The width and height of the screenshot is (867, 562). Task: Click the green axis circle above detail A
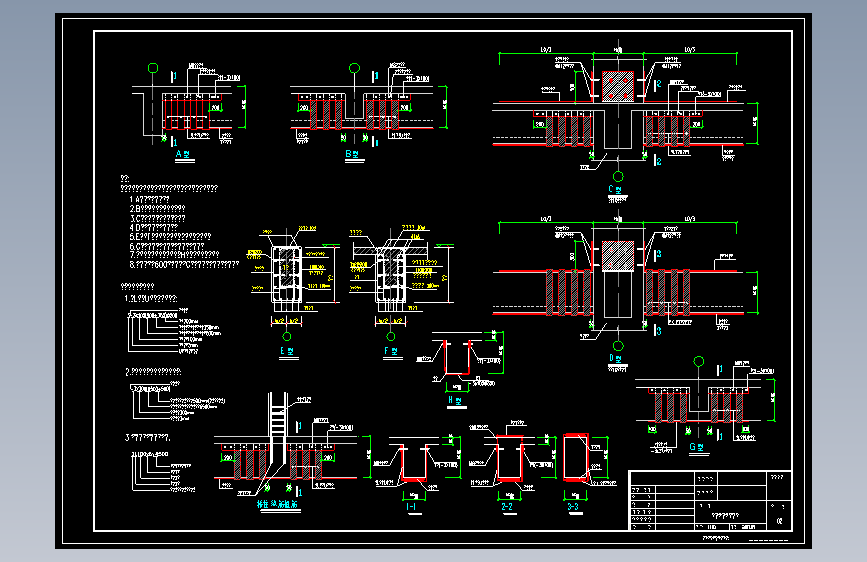[x=153, y=68]
